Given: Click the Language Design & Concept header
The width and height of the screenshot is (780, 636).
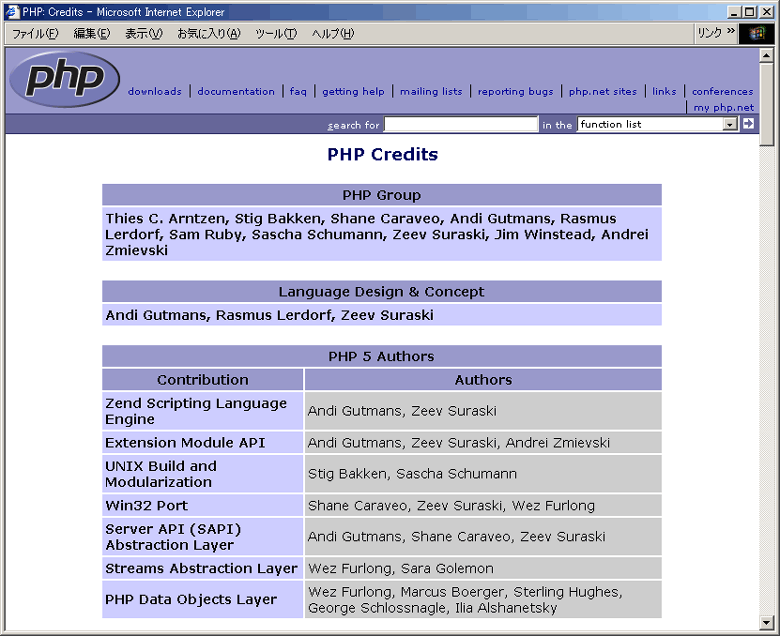Looking at the screenshot, I should 382,291.
